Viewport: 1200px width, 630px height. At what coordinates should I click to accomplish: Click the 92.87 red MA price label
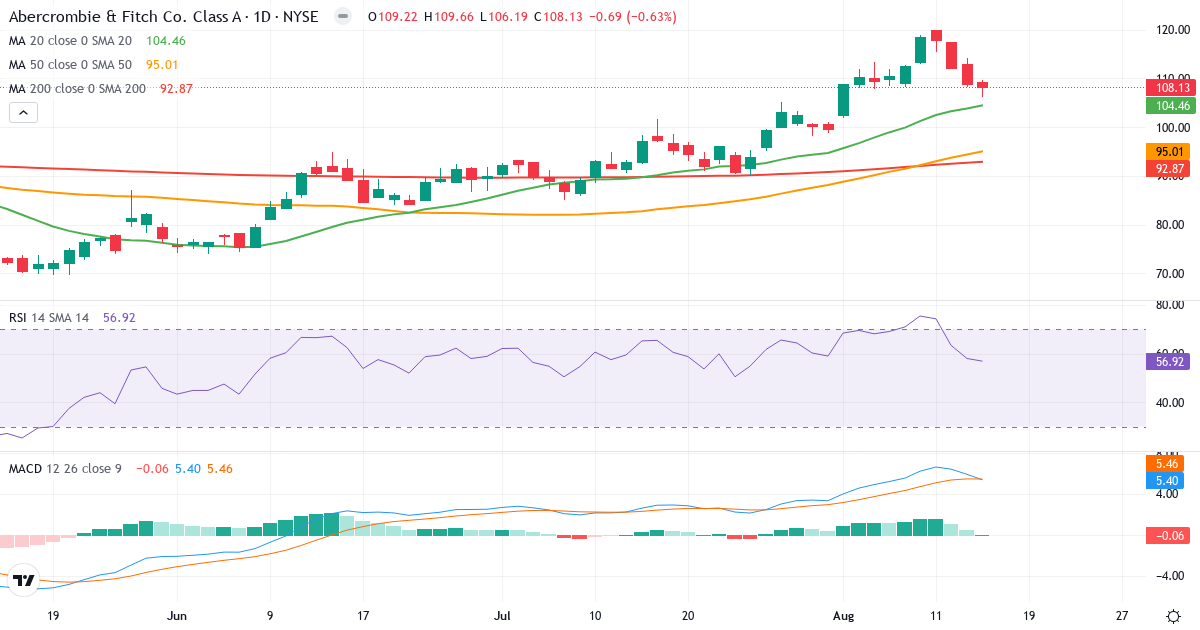pos(1167,169)
